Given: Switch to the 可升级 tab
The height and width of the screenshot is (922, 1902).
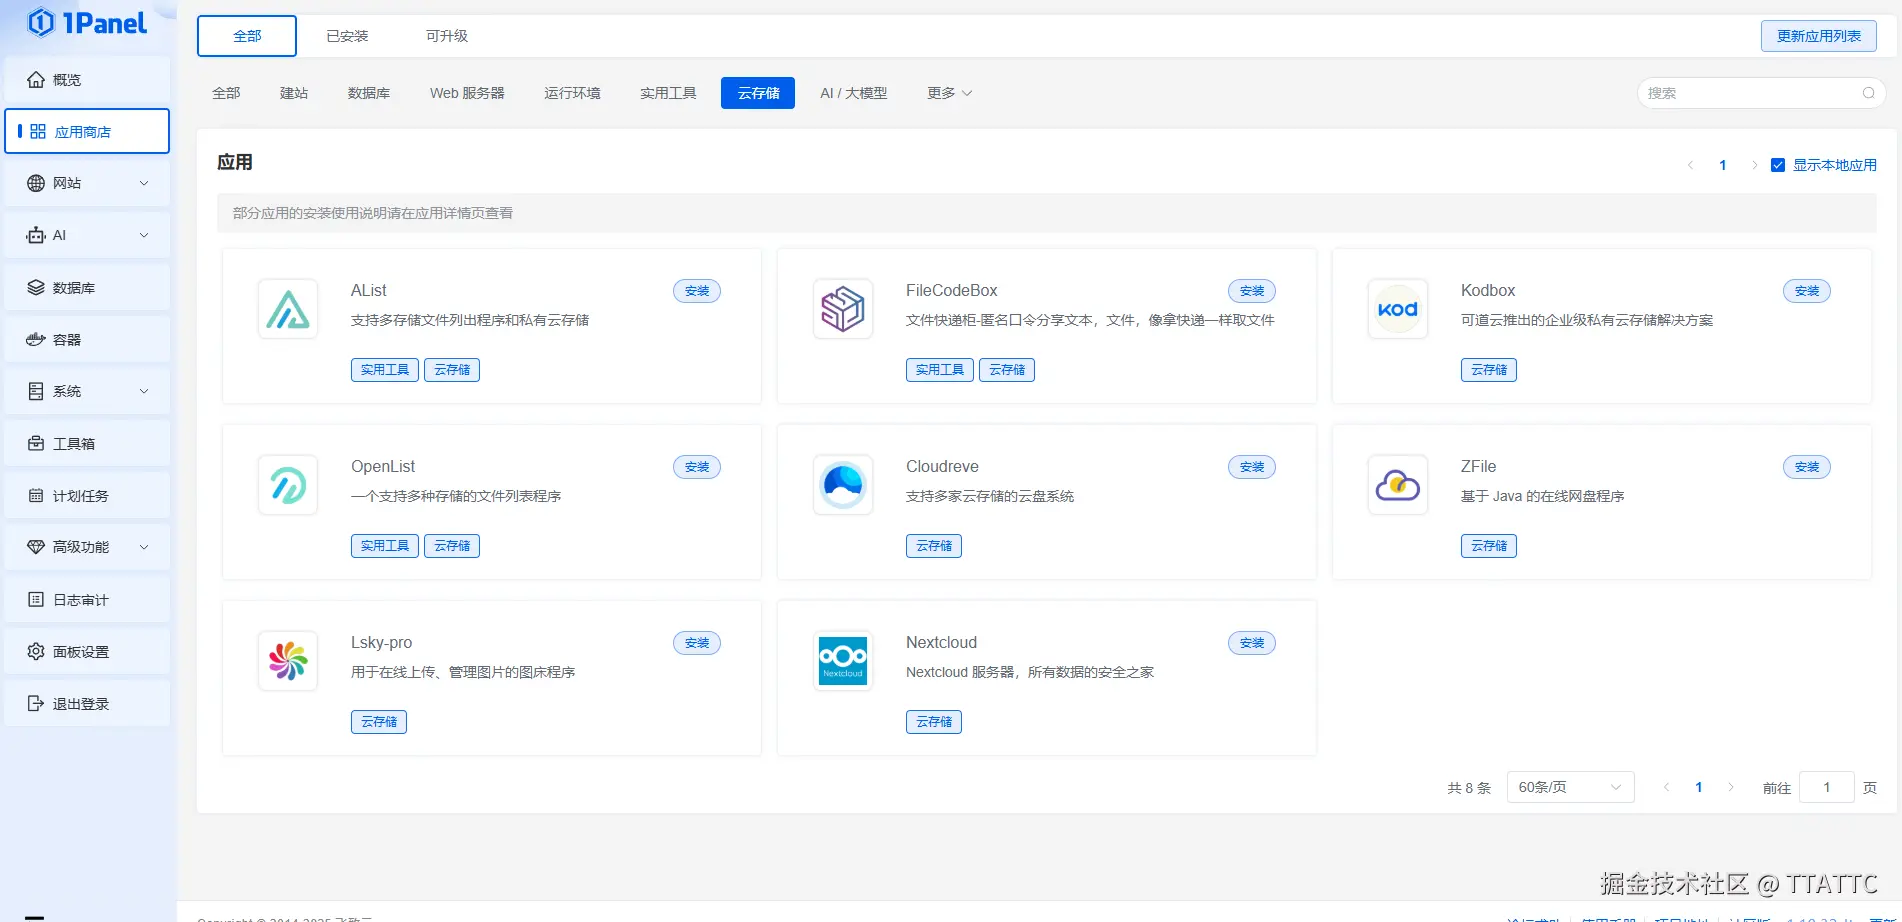Looking at the screenshot, I should click(447, 36).
